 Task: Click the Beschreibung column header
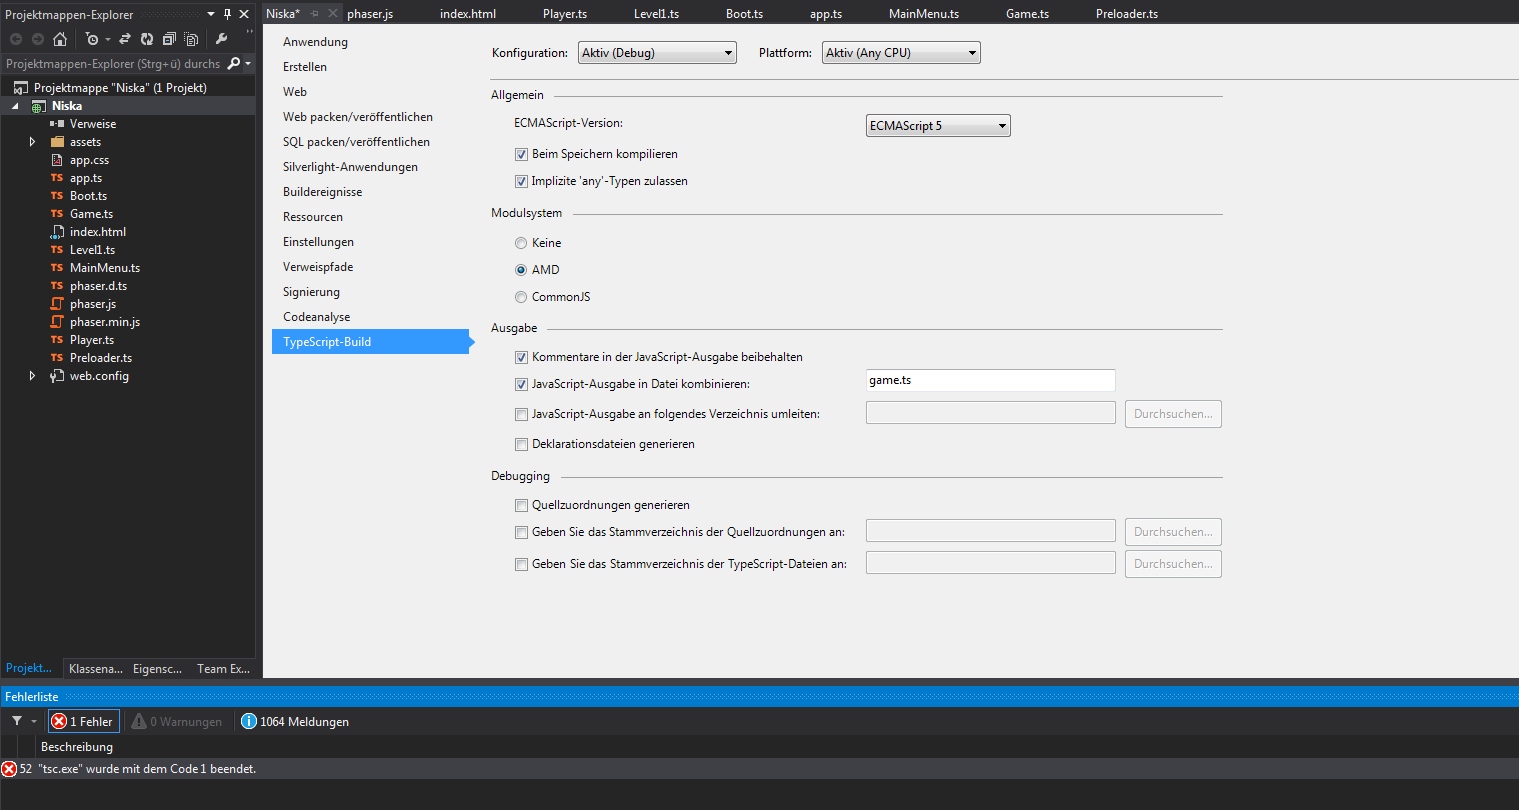pos(77,747)
